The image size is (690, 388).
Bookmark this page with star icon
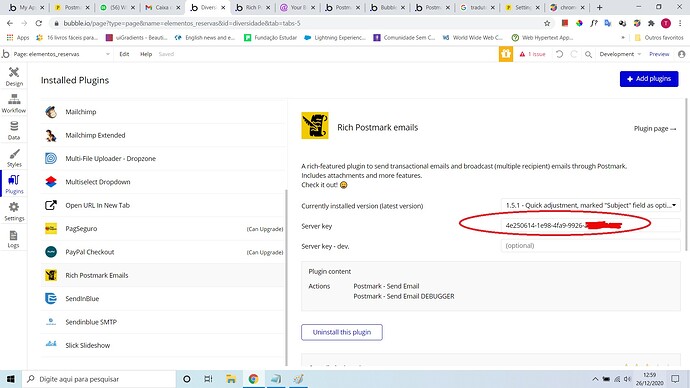coord(547,23)
